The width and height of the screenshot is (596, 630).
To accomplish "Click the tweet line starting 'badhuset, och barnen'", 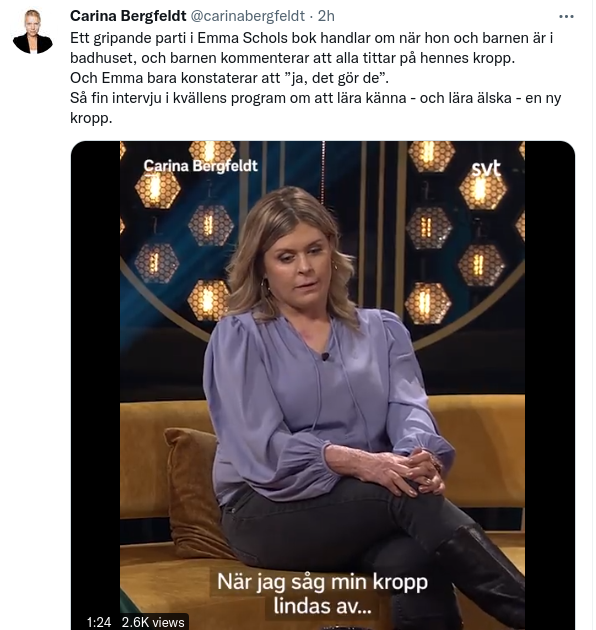I will [x=293, y=58].
